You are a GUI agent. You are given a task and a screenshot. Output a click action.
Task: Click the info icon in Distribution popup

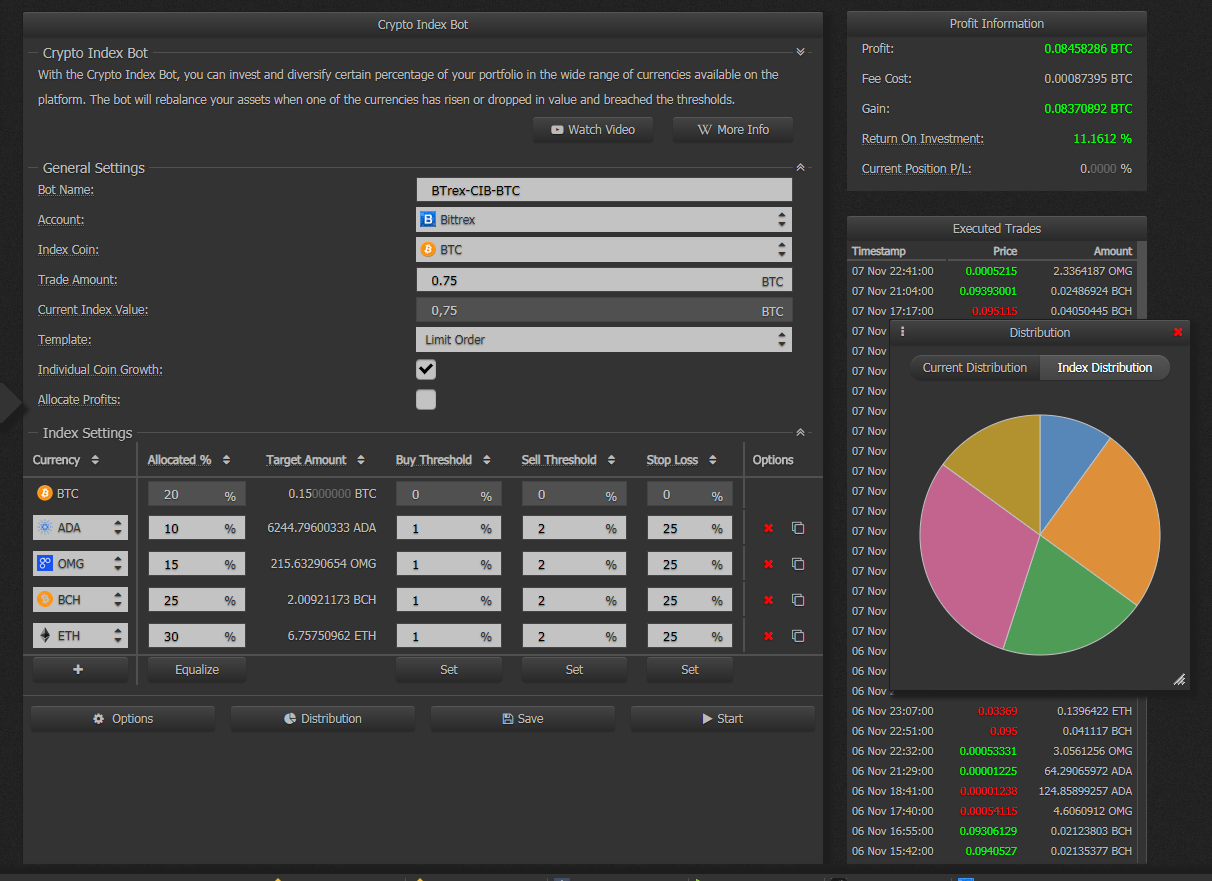click(x=902, y=332)
